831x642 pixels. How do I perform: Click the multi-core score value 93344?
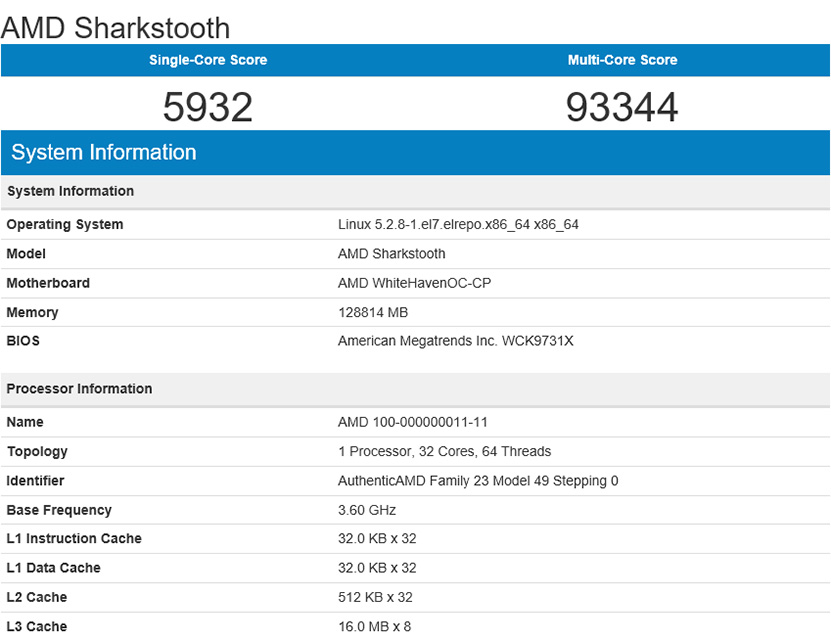622,107
